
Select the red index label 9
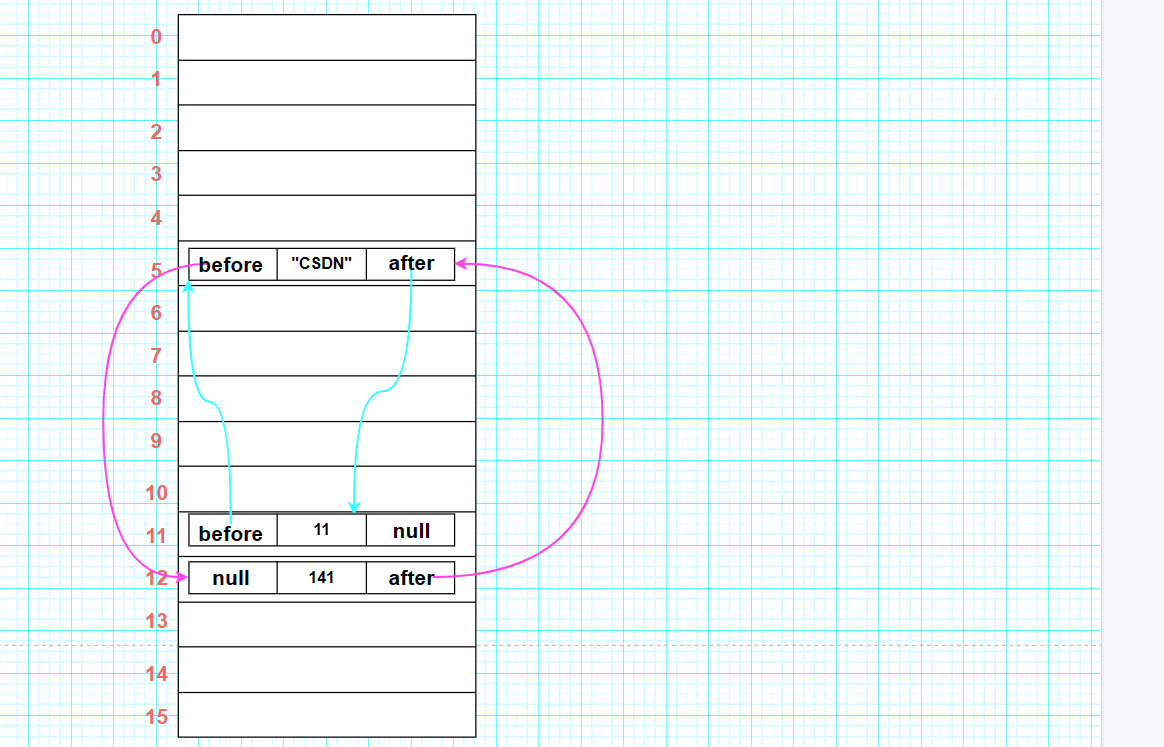(156, 440)
